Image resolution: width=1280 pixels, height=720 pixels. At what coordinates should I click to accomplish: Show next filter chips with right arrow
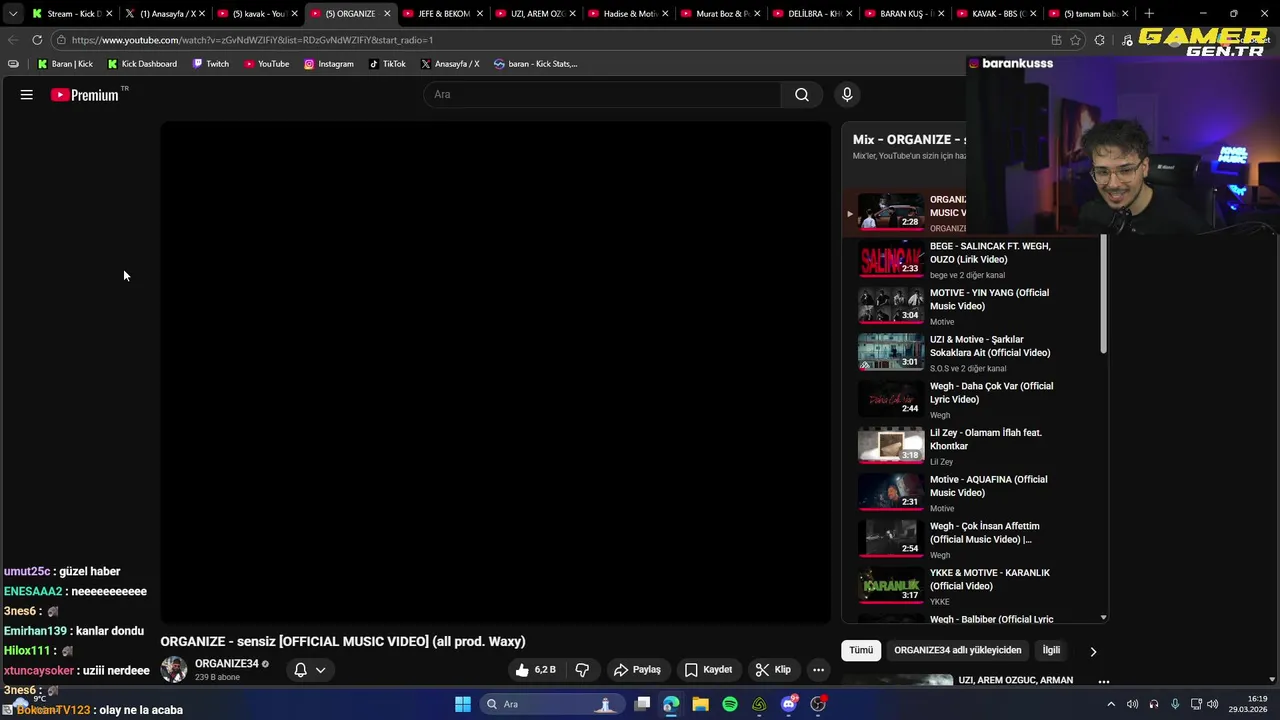(x=1093, y=651)
